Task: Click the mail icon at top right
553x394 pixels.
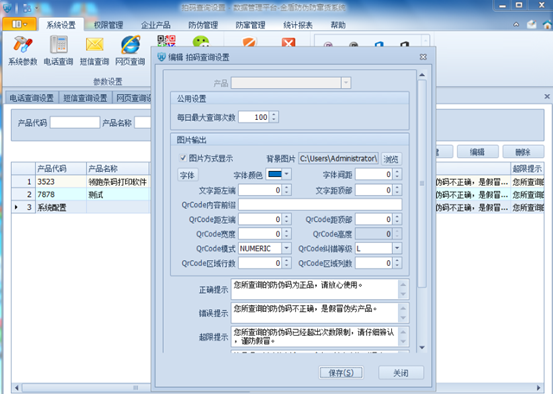Action: pyautogui.click(x=531, y=24)
